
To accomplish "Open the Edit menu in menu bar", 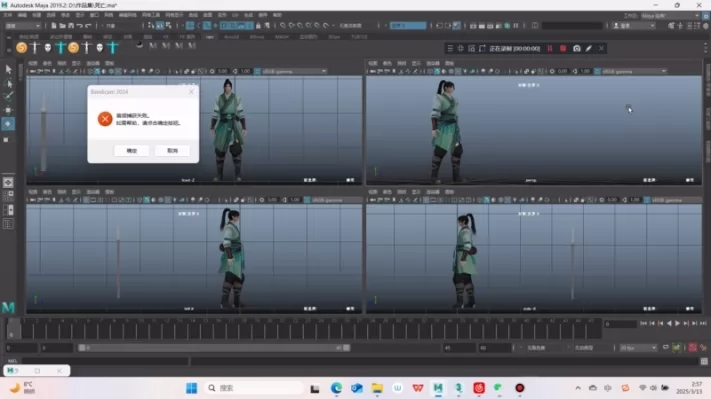I will pos(22,15).
